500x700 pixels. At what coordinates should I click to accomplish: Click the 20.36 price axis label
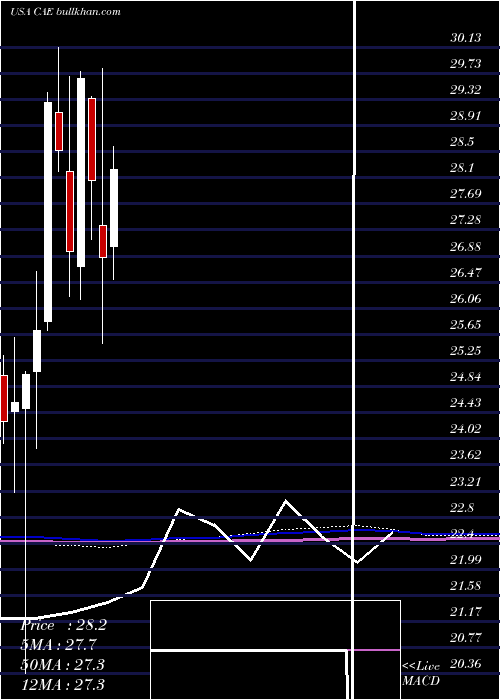tap(466, 664)
